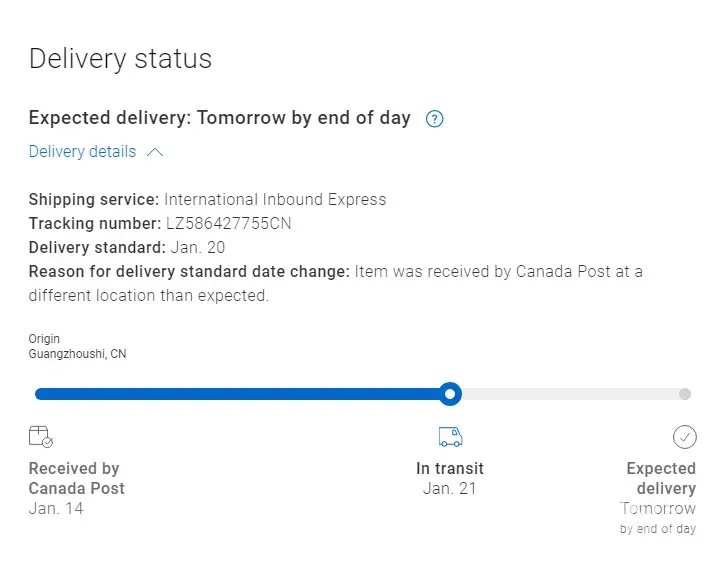
Task: Click the tracking number LZ586427755CN
Action: click(228, 223)
